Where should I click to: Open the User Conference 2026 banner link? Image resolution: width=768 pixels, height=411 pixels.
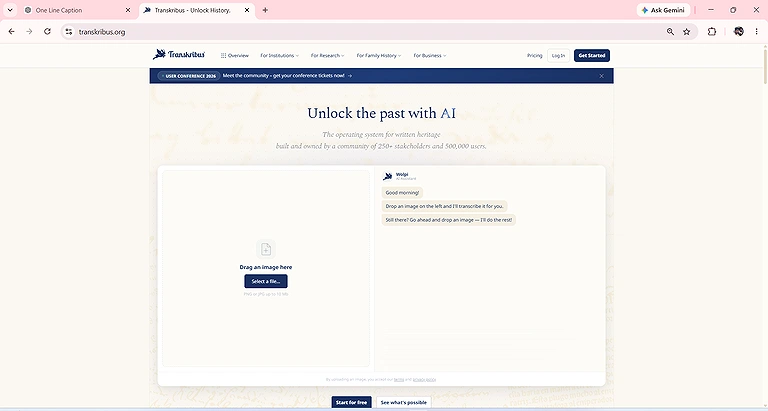pos(255,76)
